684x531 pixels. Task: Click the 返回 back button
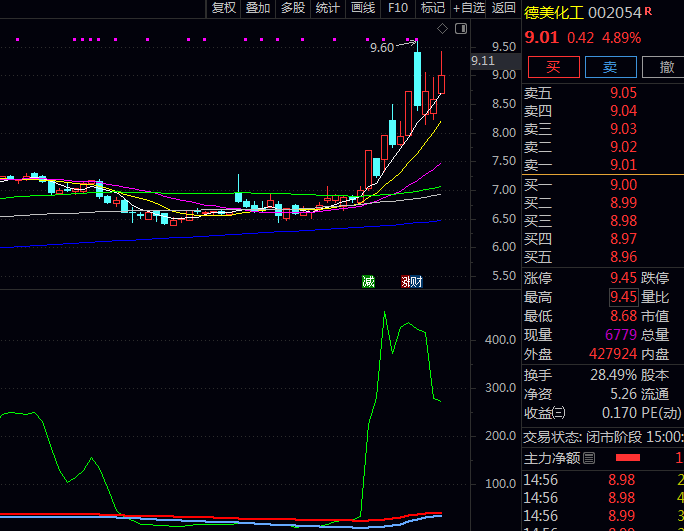click(504, 8)
